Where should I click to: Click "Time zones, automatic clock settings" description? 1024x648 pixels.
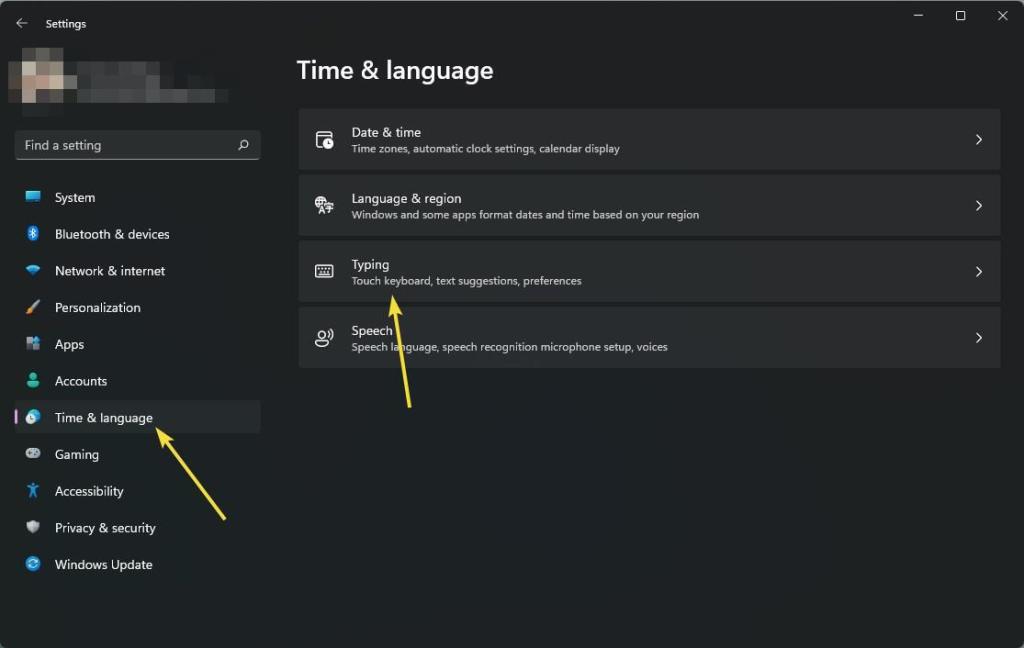[x=485, y=149]
